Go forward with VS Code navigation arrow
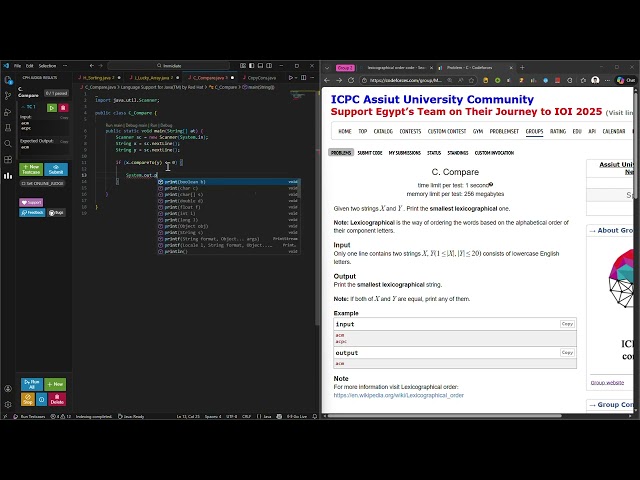The image size is (640, 480). pyautogui.click(x=100, y=66)
